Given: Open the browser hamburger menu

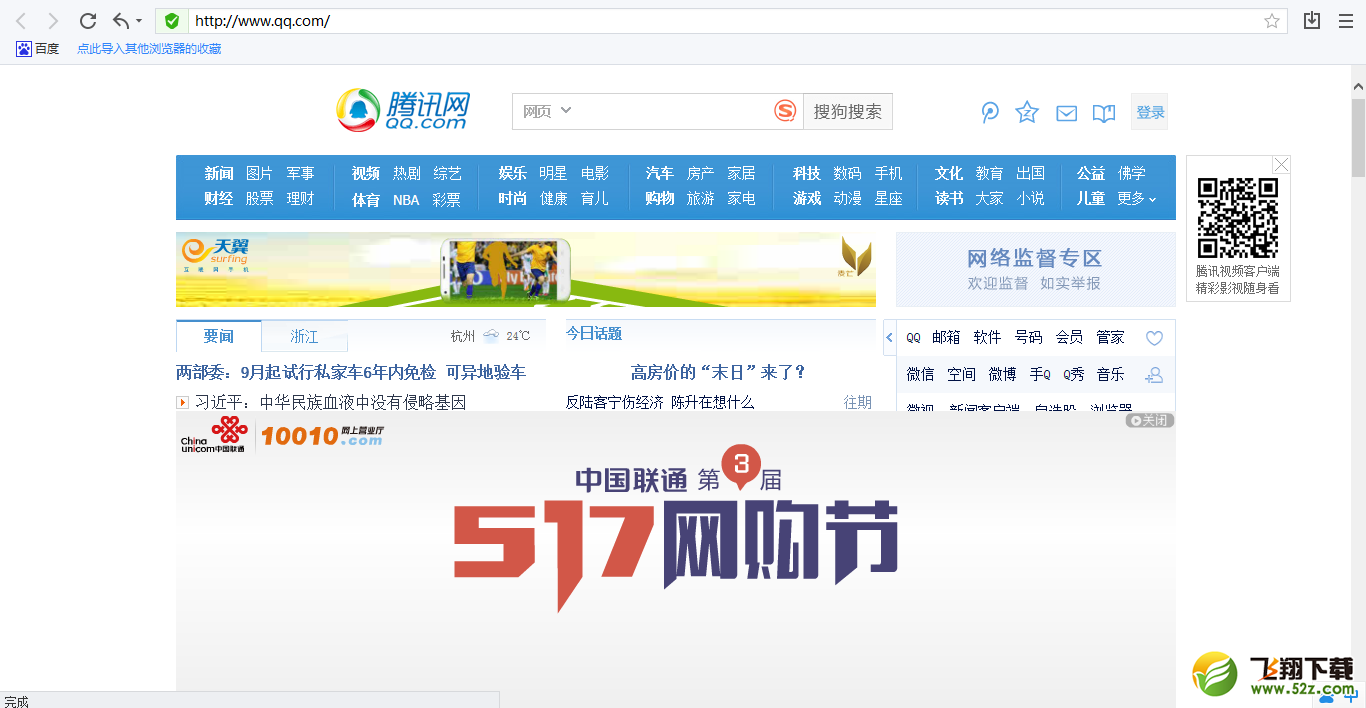Looking at the screenshot, I should [1346, 21].
